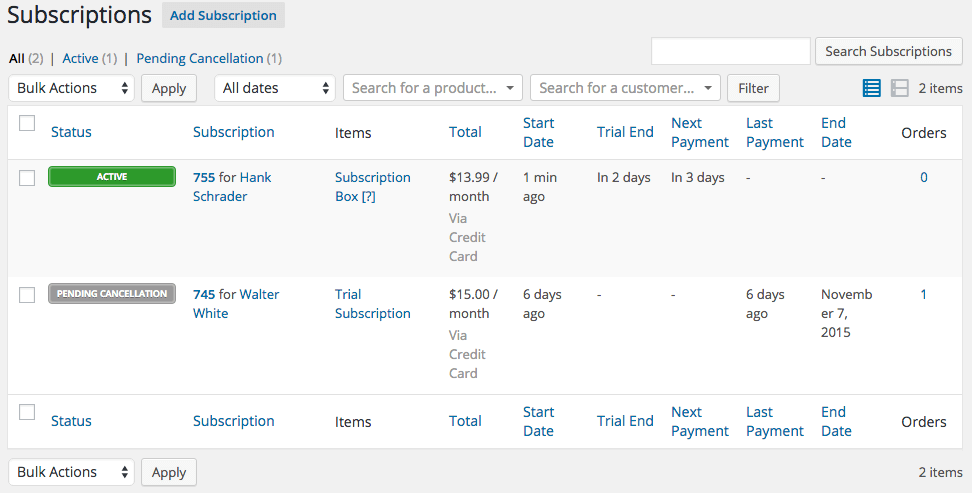Sort by Subscription in table footer
Image resolution: width=972 pixels, height=493 pixels.
pyautogui.click(x=234, y=421)
